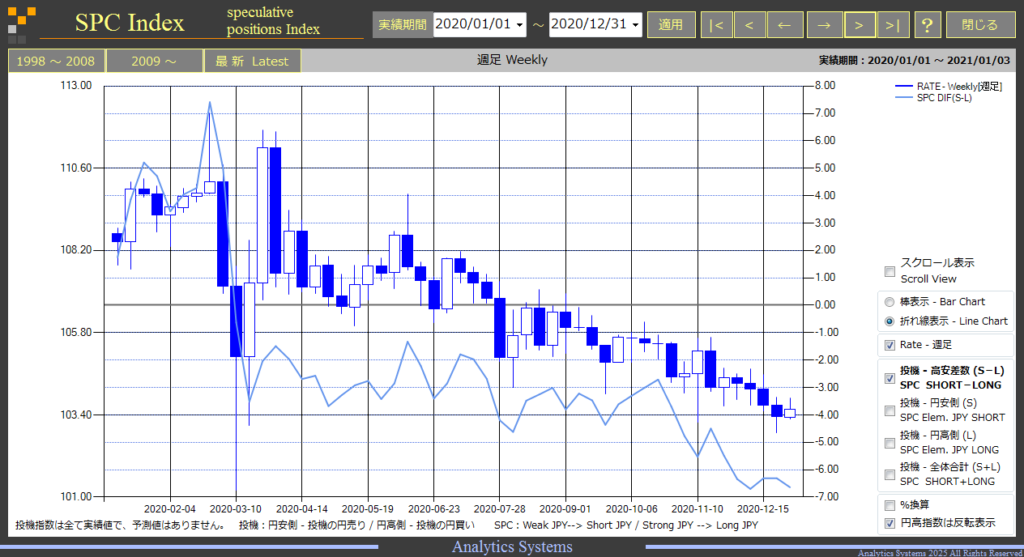The height and width of the screenshot is (557, 1024).
Task: Toggle the 円高指数は反転表示 checkbox
Action: click(889, 523)
